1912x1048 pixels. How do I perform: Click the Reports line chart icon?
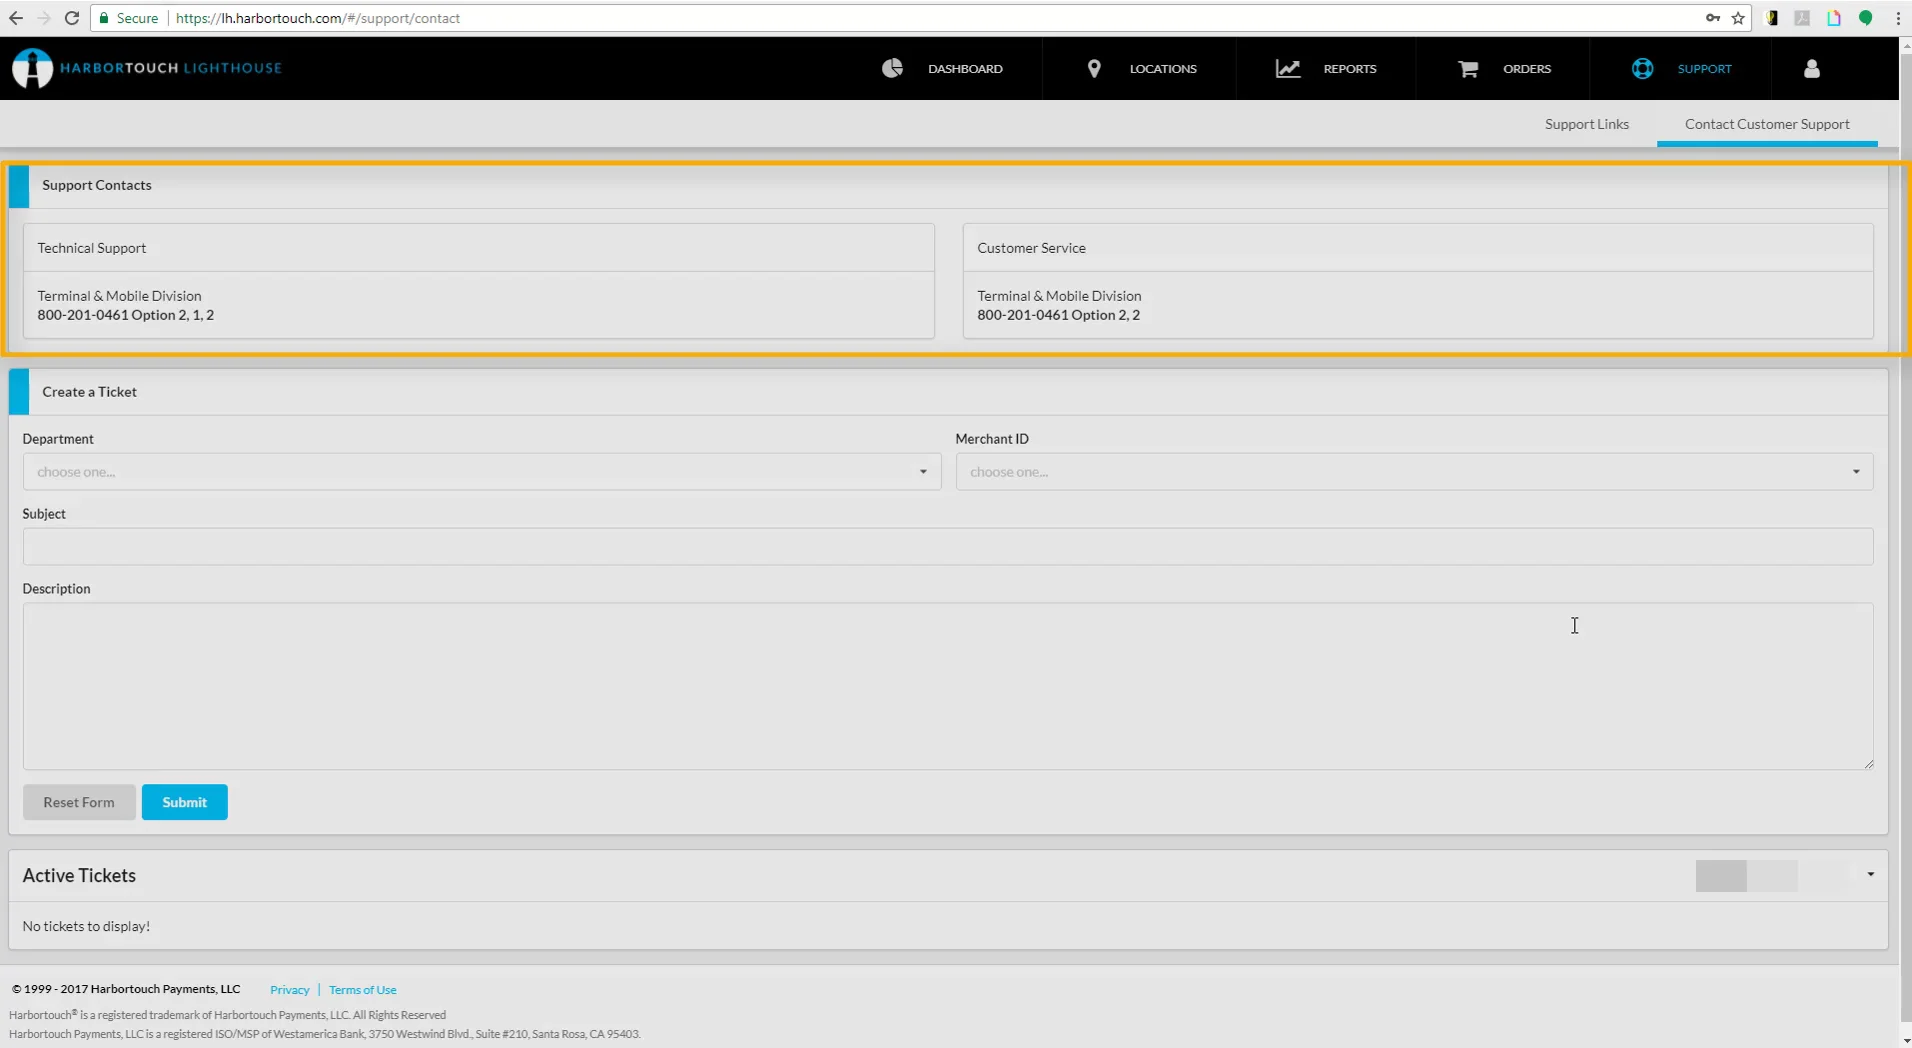click(x=1288, y=68)
